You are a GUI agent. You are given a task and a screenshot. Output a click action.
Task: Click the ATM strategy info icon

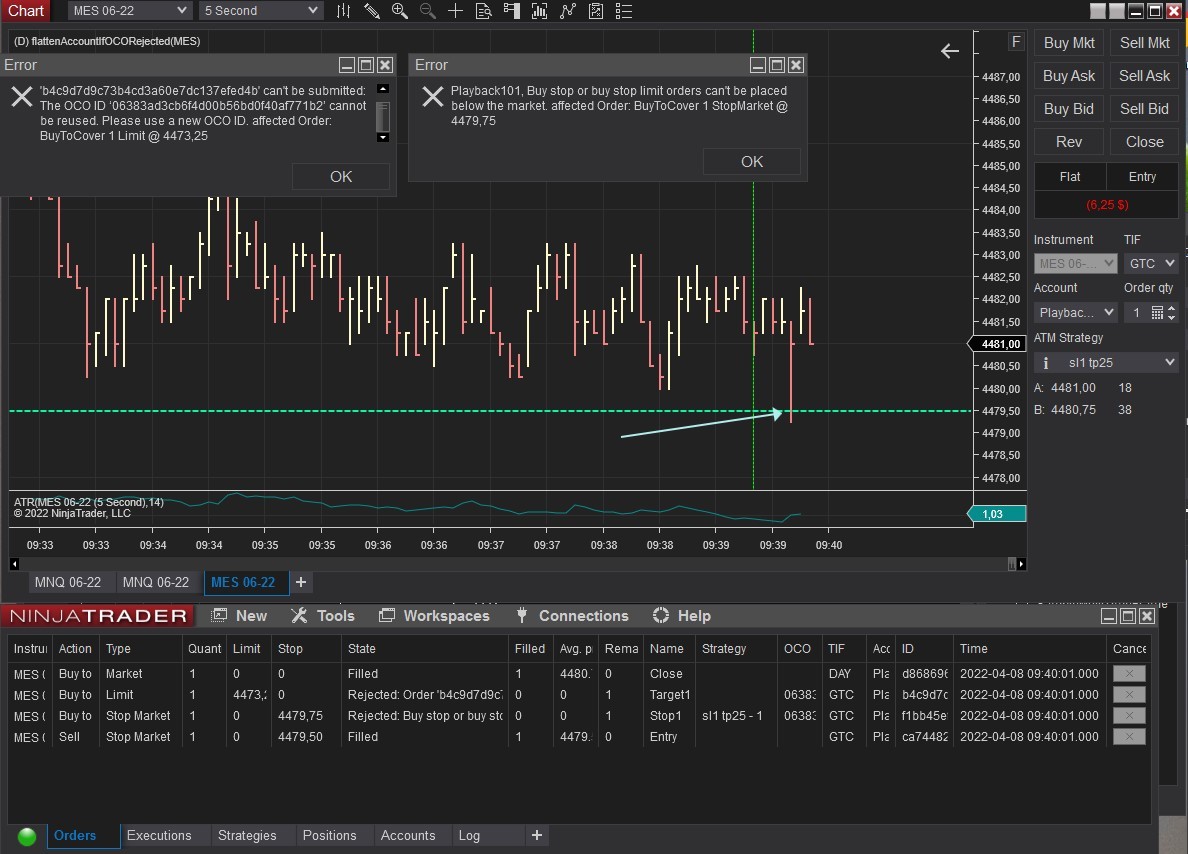pyautogui.click(x=1045, y=363)
